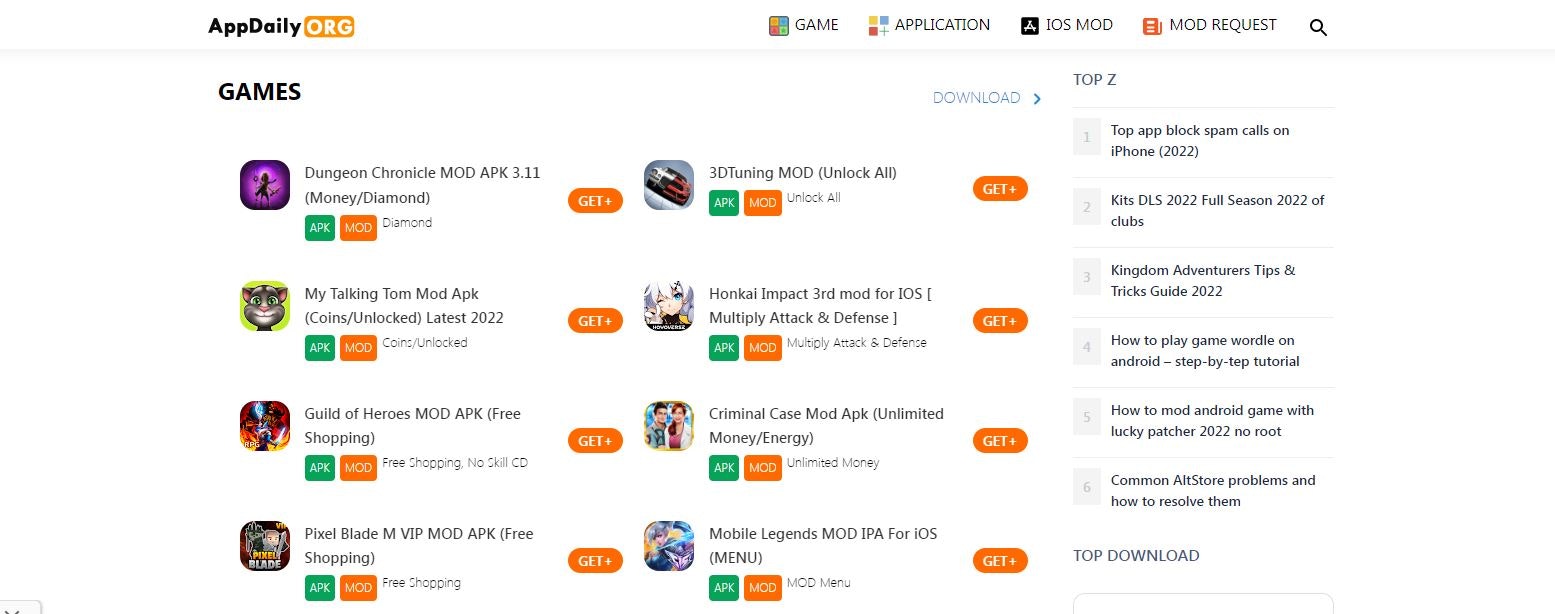Click APK tag under Pixel Blade M
The width and height of the screenshot is (1555, 614).
320,588
